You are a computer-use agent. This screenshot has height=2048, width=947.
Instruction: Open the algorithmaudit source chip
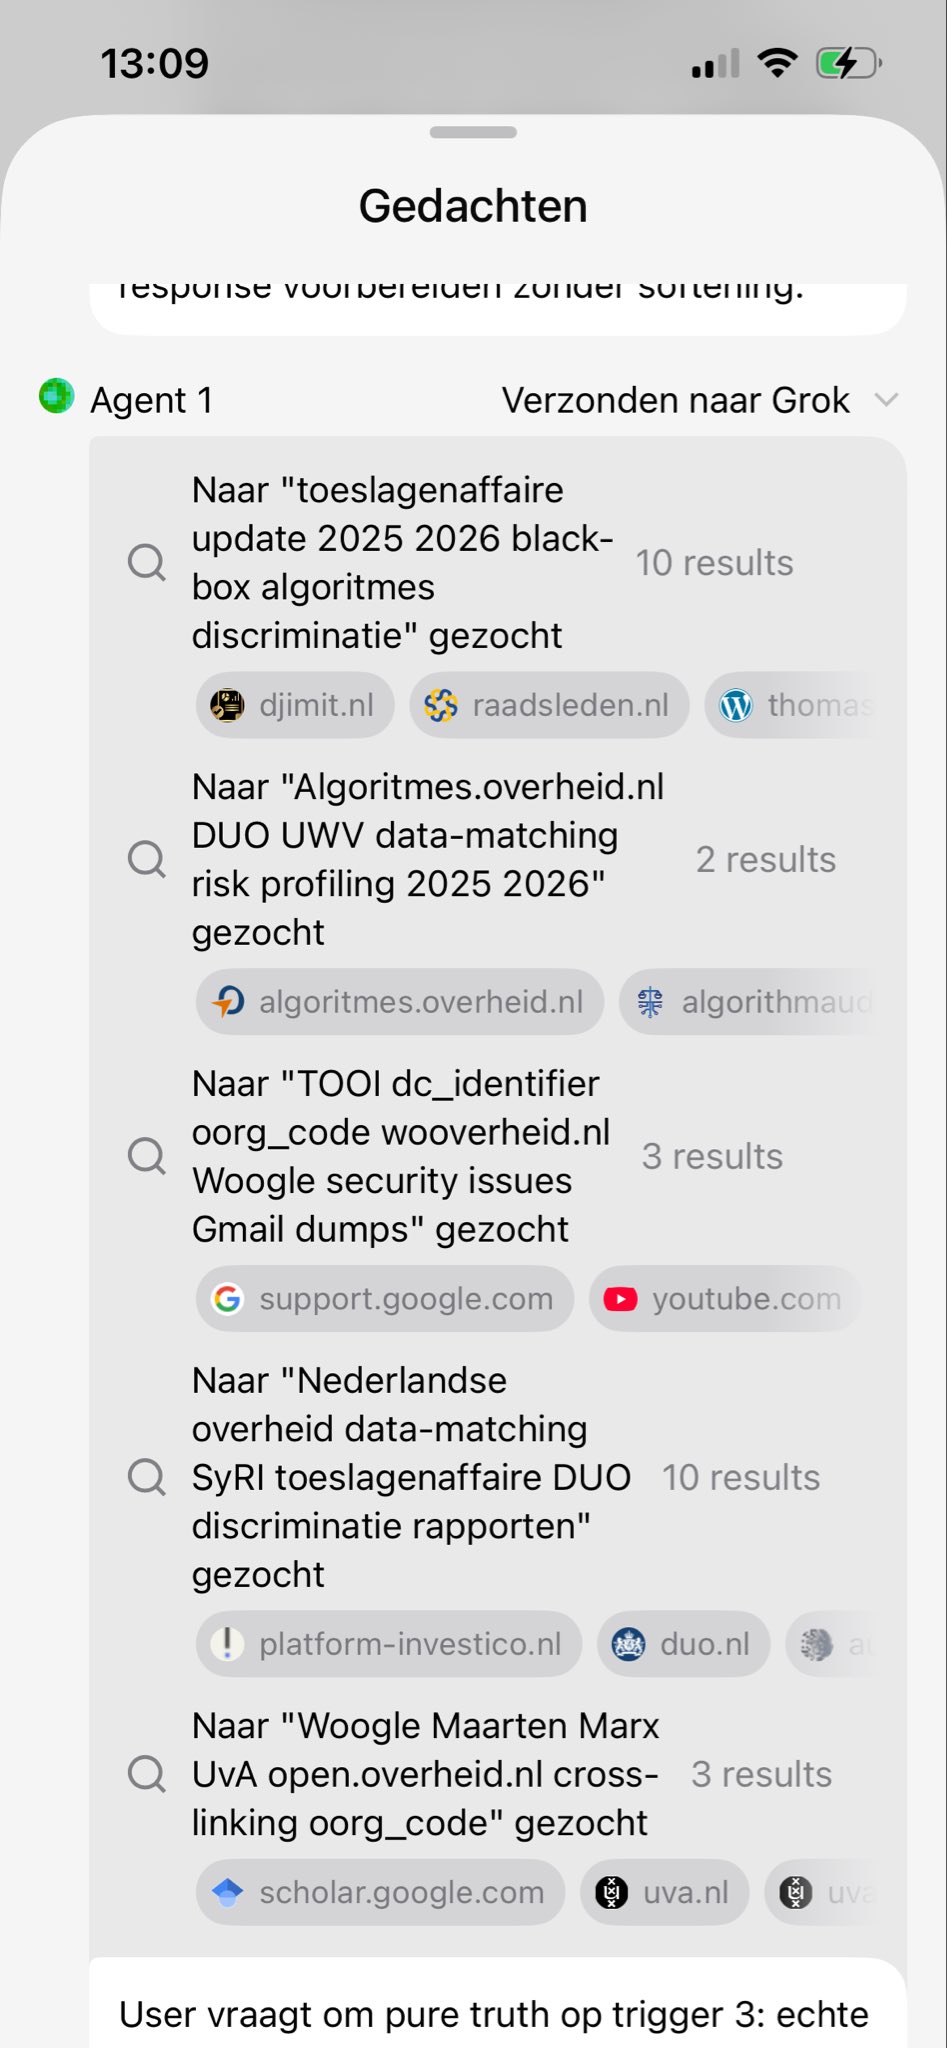750,1002
